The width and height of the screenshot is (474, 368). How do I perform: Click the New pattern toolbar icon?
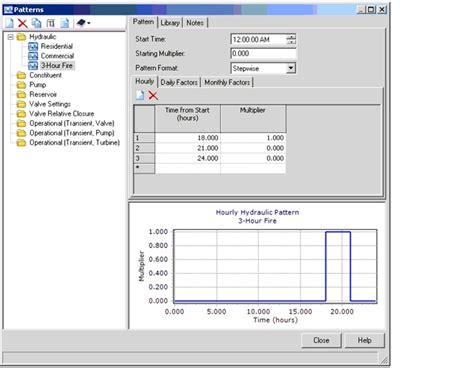click(10, 23)
